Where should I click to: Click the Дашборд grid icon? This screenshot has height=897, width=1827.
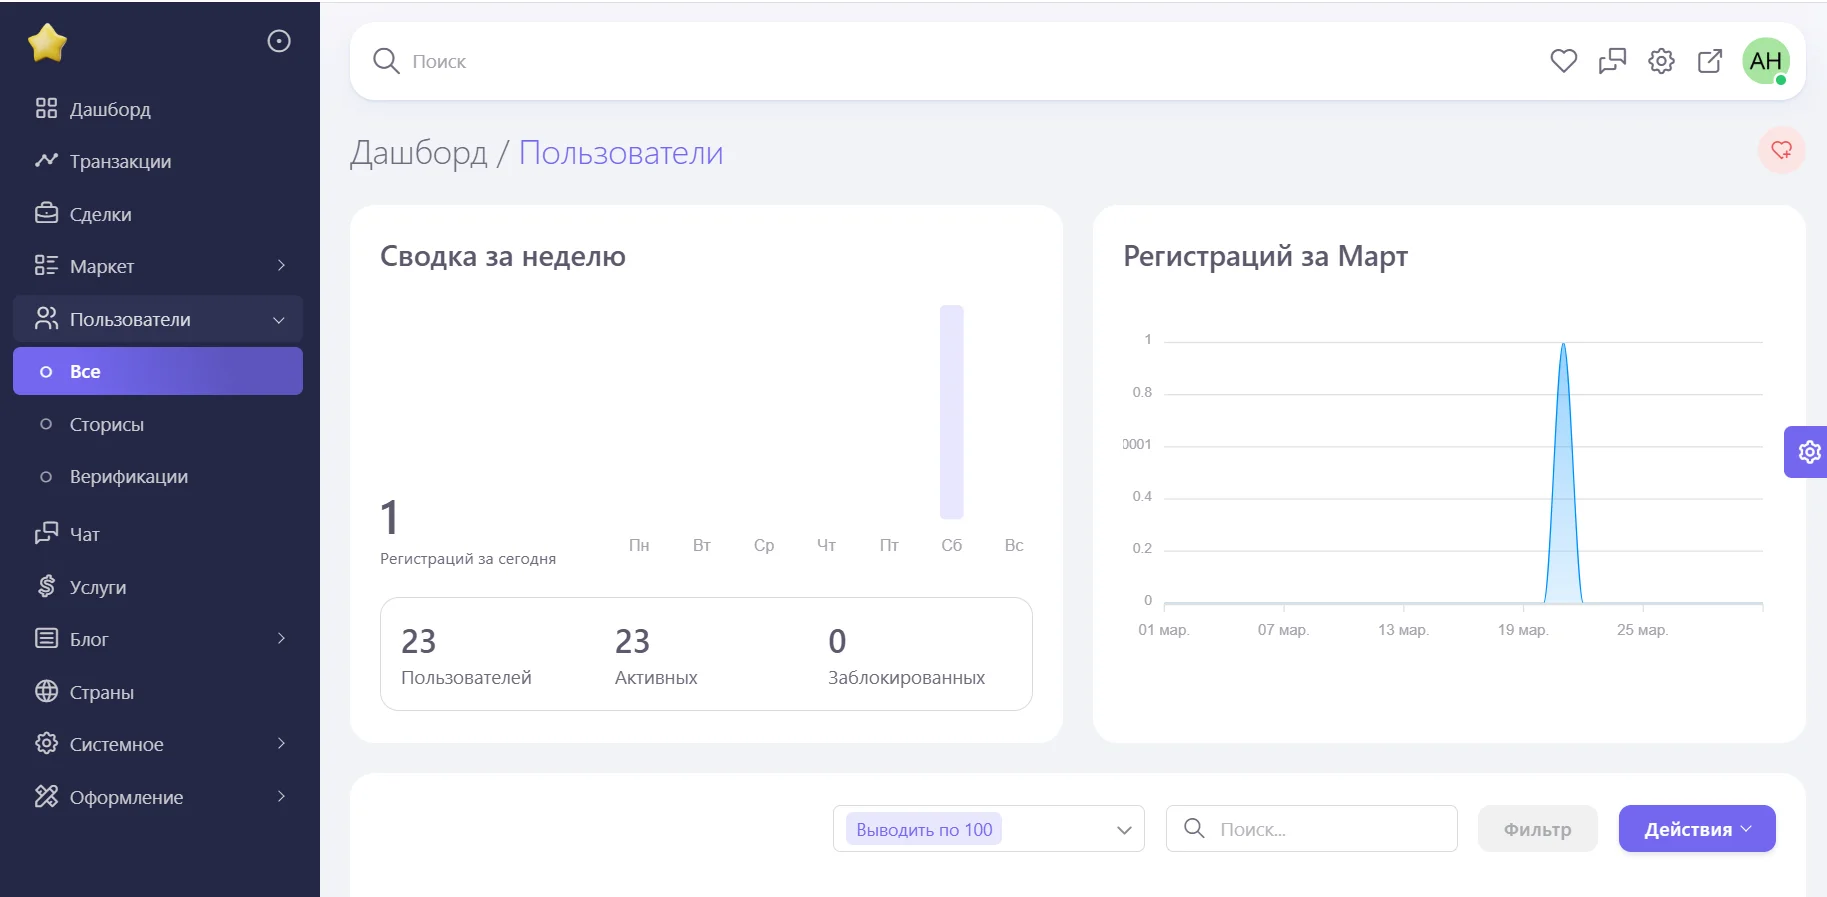click(x=46, y=108)
